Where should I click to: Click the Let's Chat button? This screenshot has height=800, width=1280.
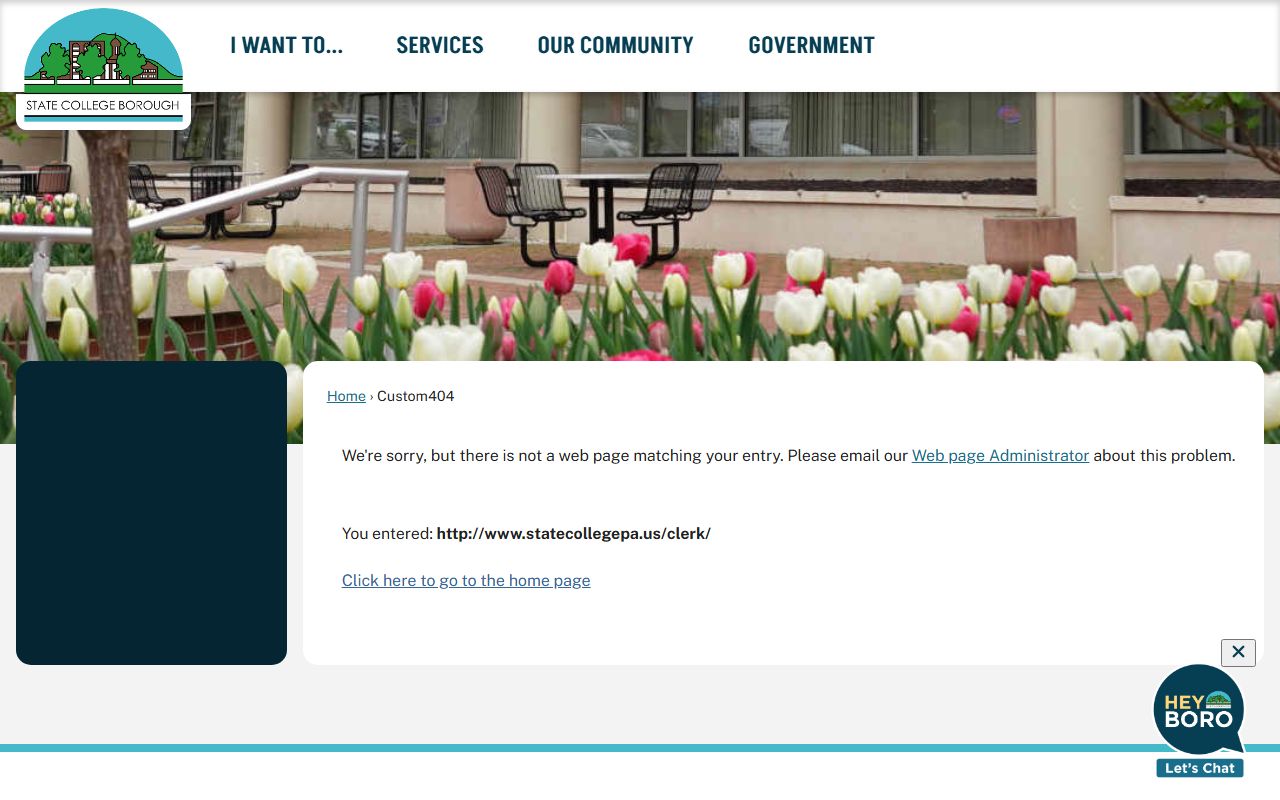pyautogui.click(x=1200, y=768)
